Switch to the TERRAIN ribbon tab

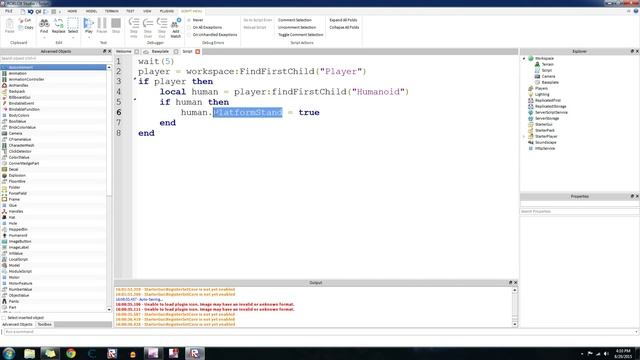[x=111, y=11]
